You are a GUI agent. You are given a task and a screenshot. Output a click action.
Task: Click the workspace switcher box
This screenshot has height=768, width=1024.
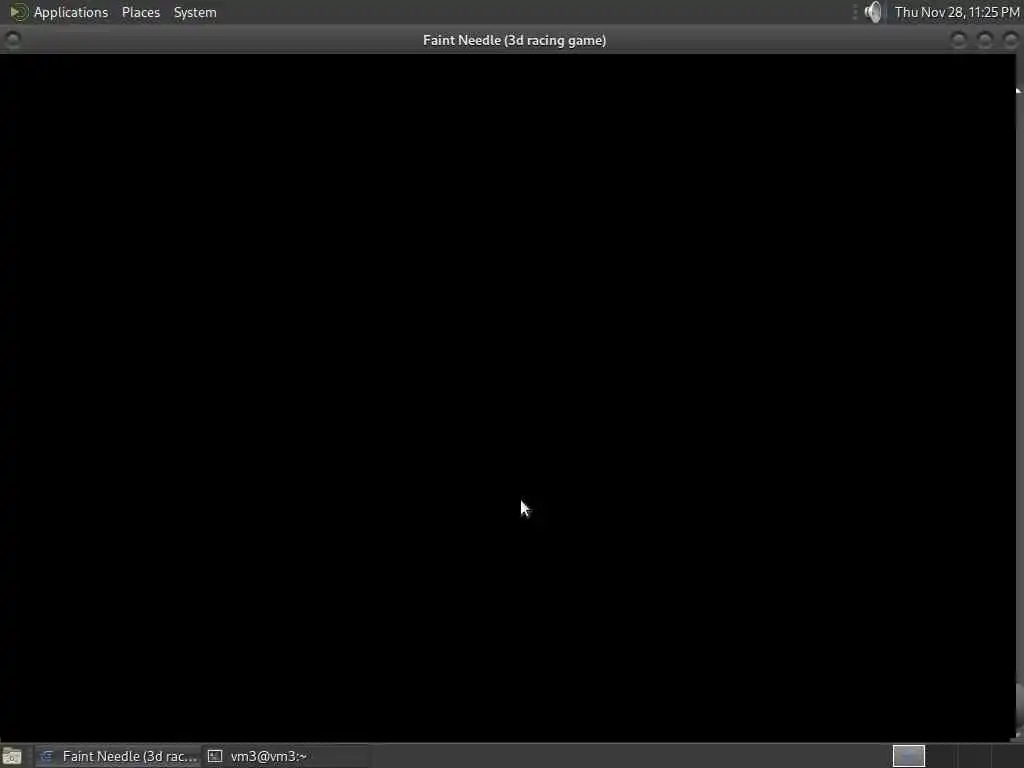(908, 756)
